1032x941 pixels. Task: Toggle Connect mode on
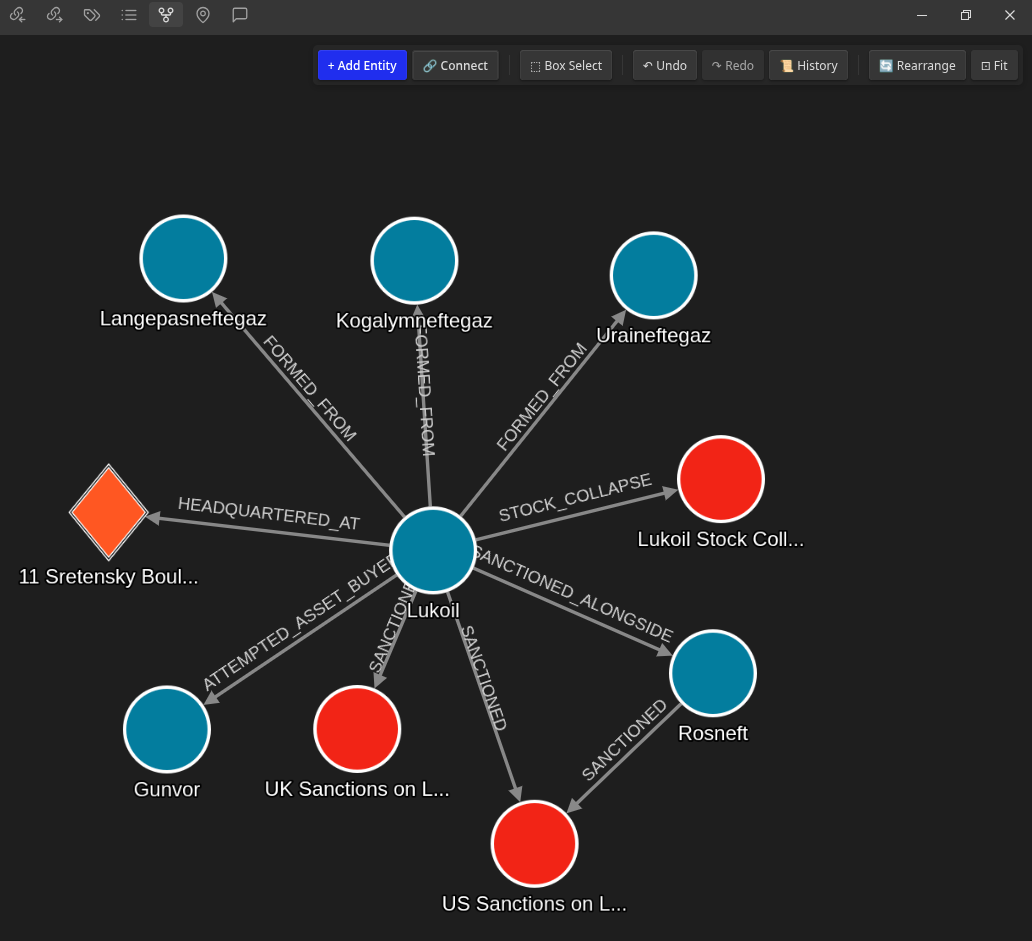[455, 65]
